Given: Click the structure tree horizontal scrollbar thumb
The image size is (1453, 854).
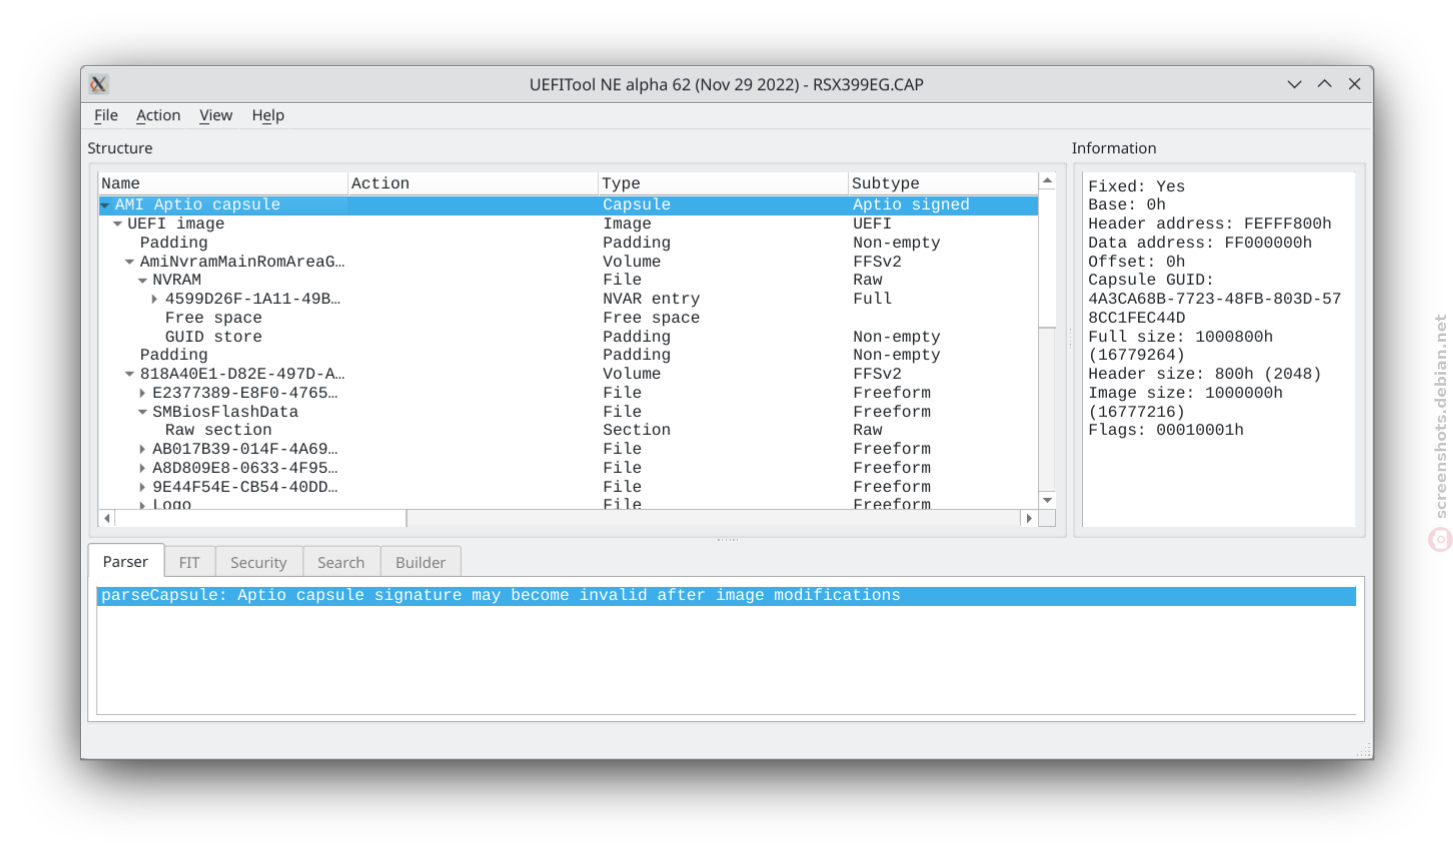Looking at the screenshot, I should click(261, 518).
